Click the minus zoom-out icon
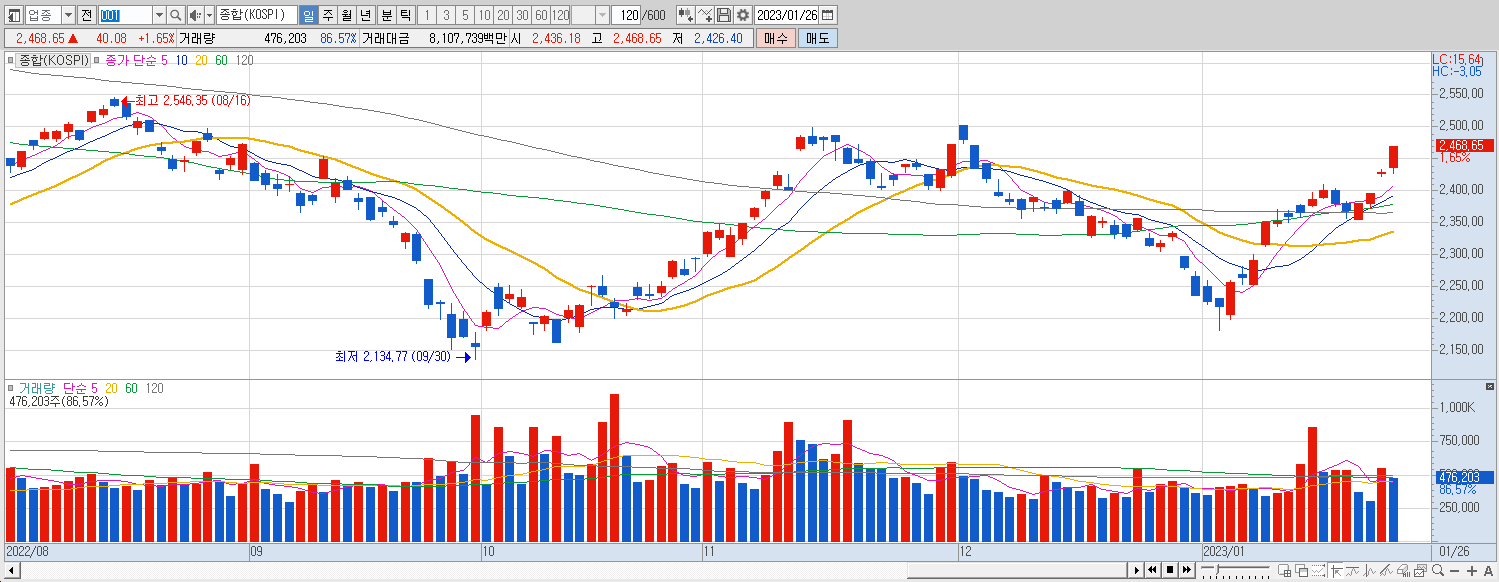 [1455, 571]
